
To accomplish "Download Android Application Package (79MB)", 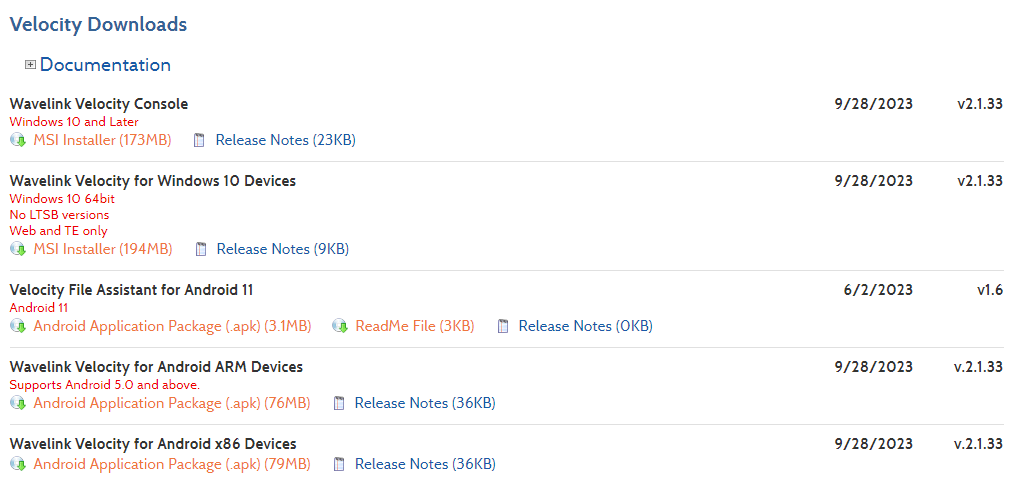I will [x=171, y=464].
